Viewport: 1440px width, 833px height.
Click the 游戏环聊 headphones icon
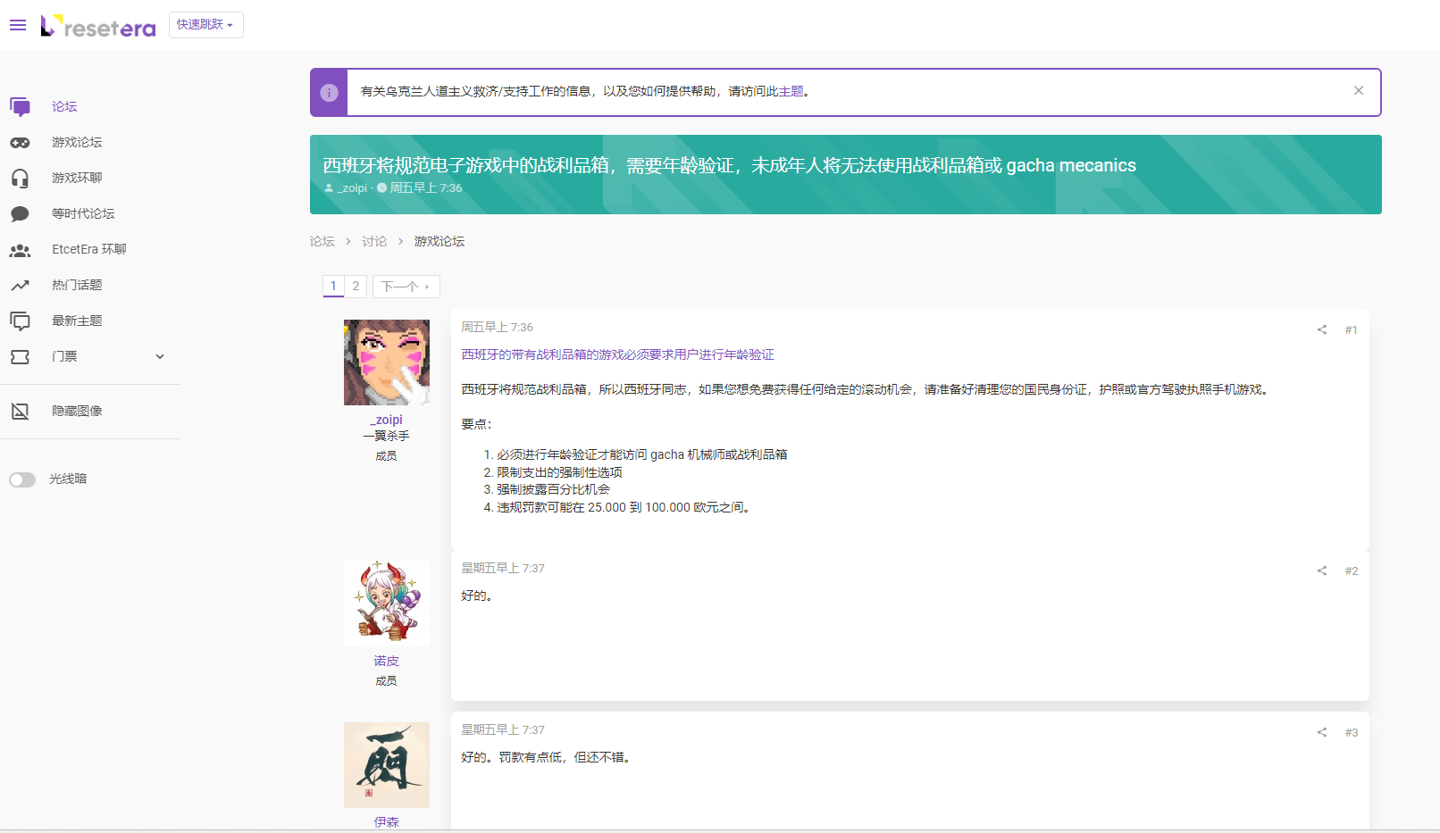click(x=20, y=178)
